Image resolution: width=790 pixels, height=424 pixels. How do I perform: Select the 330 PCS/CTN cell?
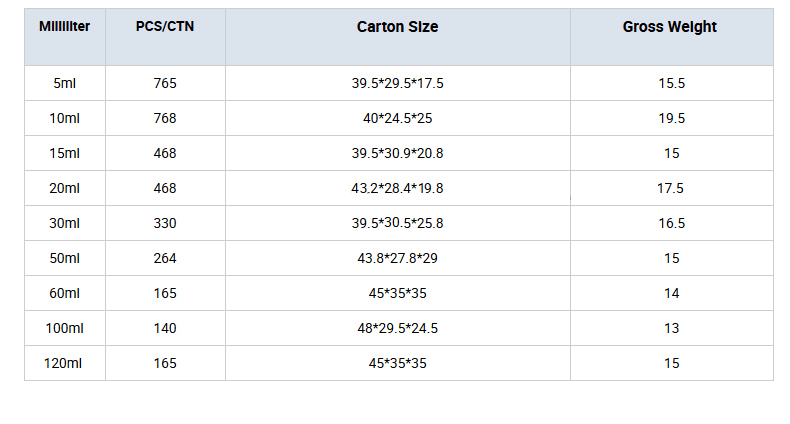pyautogui.click(x=165, y=223)
